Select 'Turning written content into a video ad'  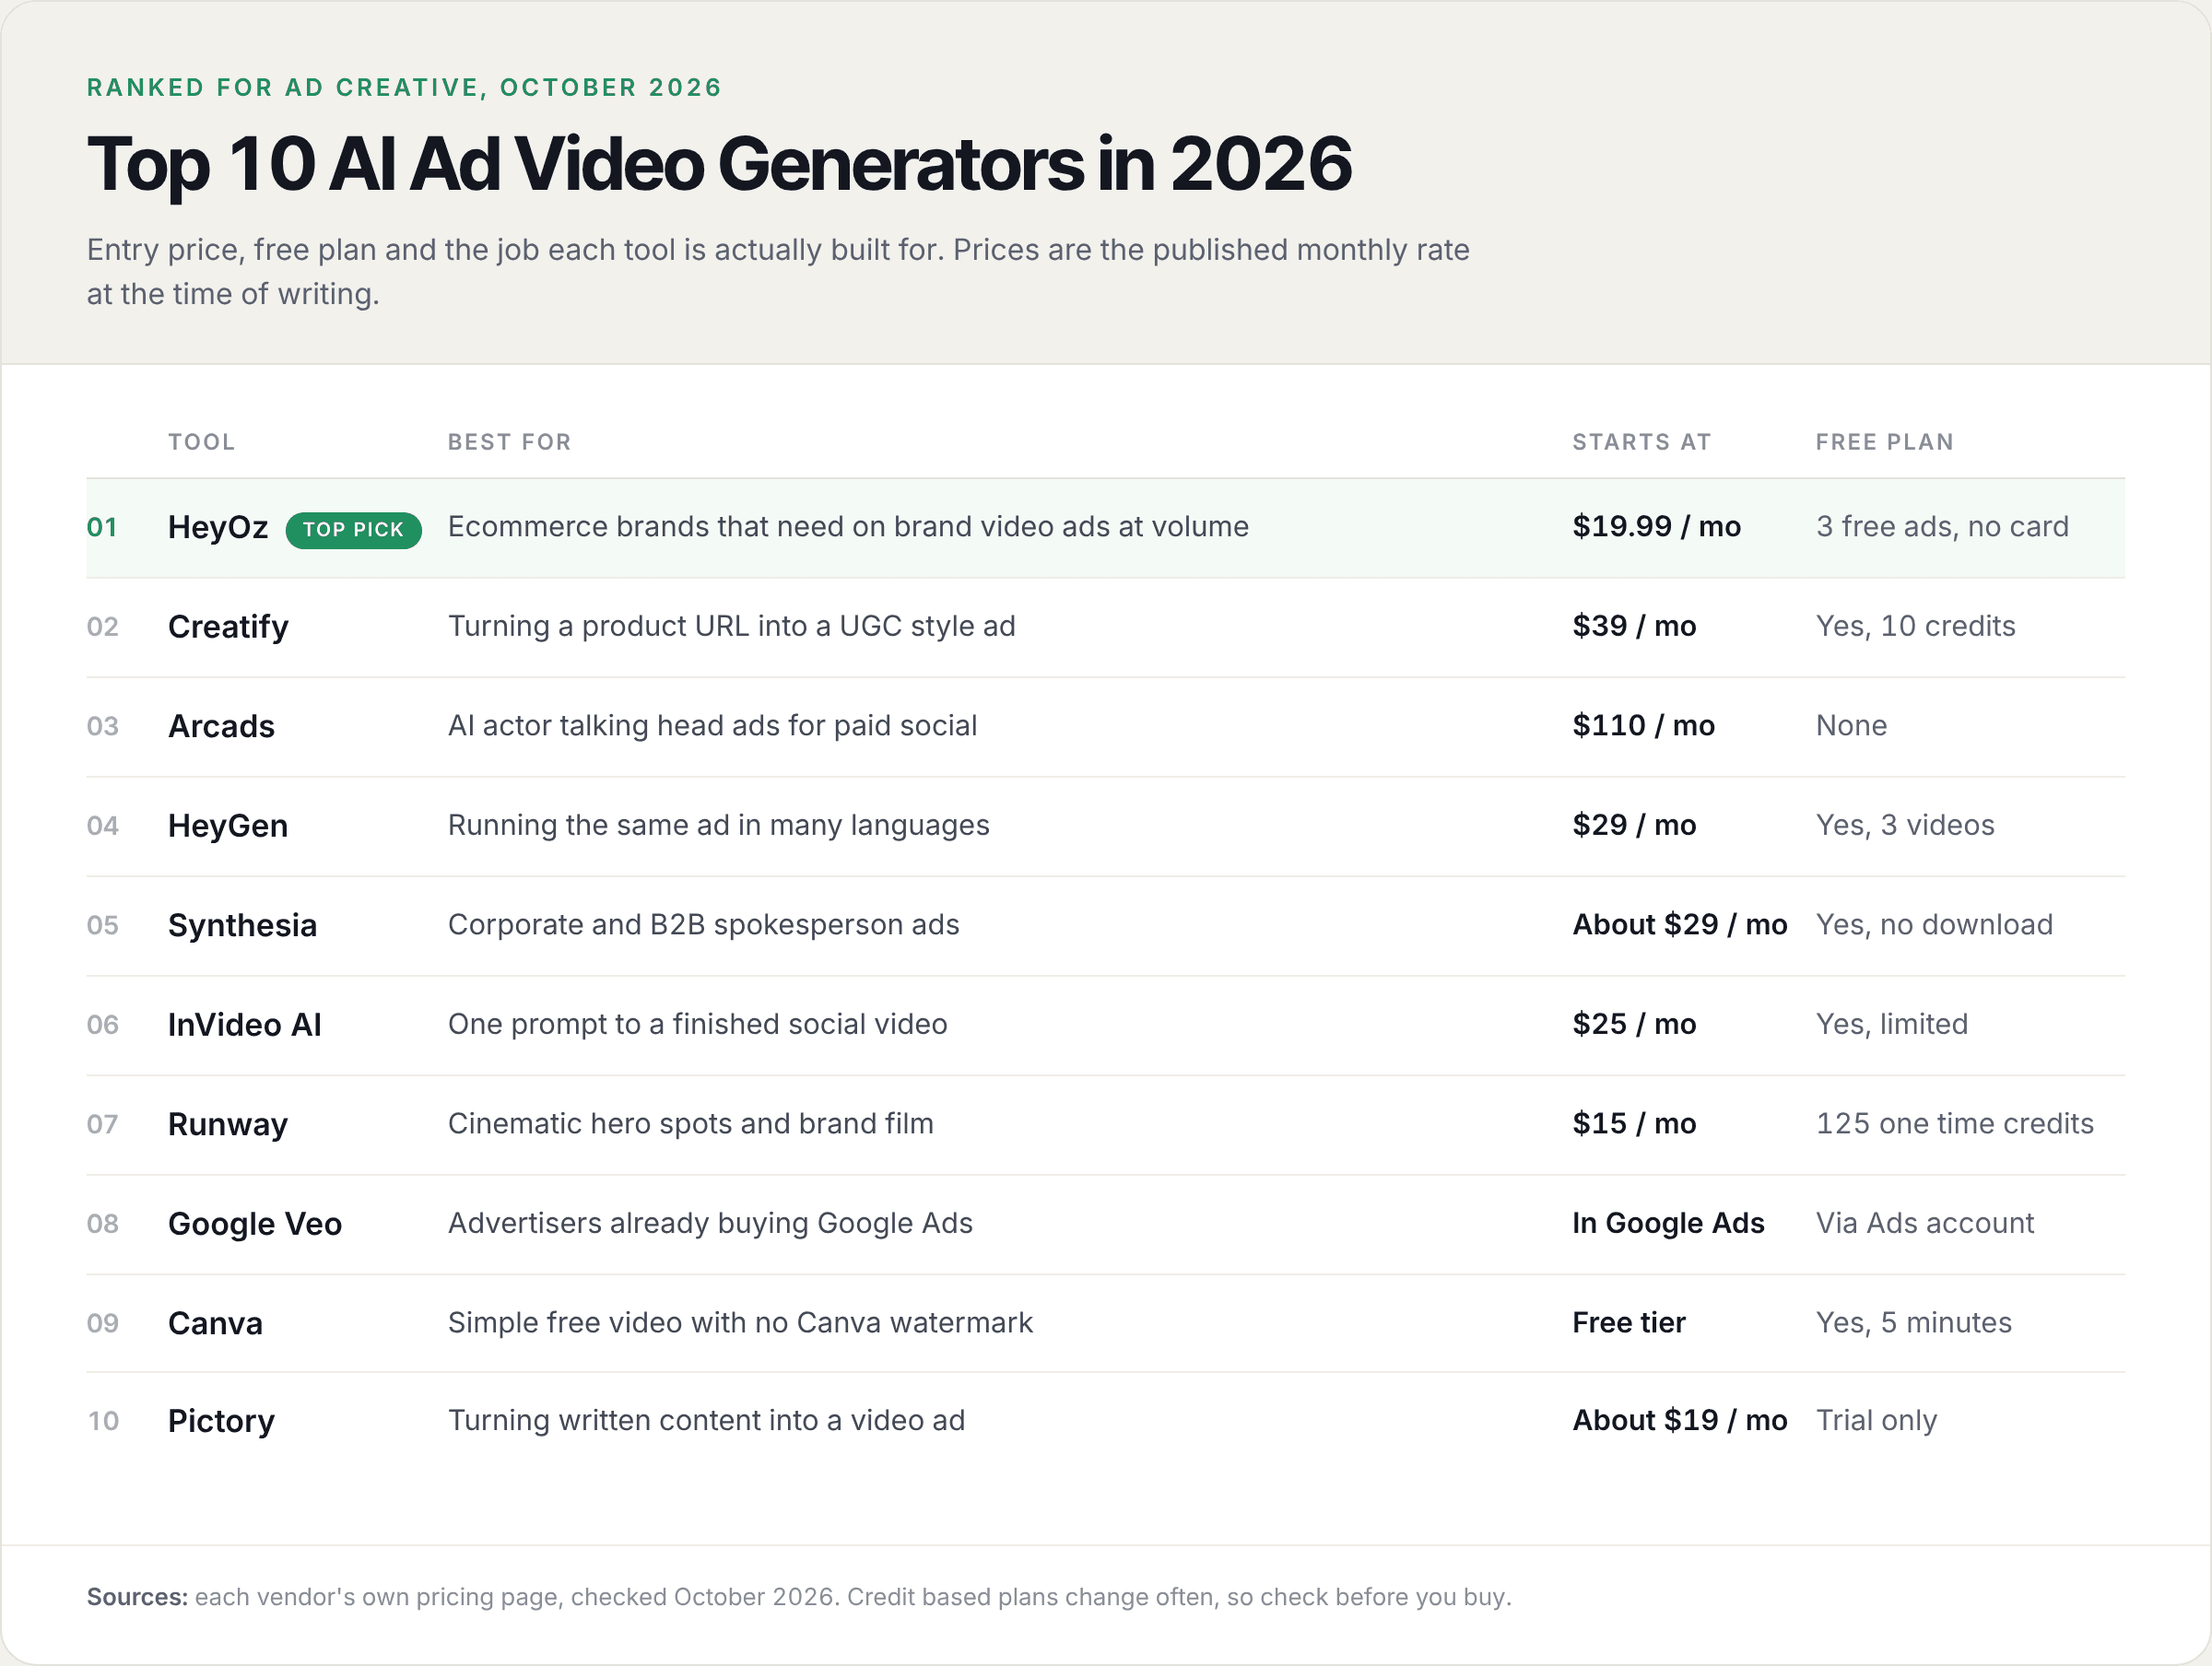click(x=707, y=1420)
